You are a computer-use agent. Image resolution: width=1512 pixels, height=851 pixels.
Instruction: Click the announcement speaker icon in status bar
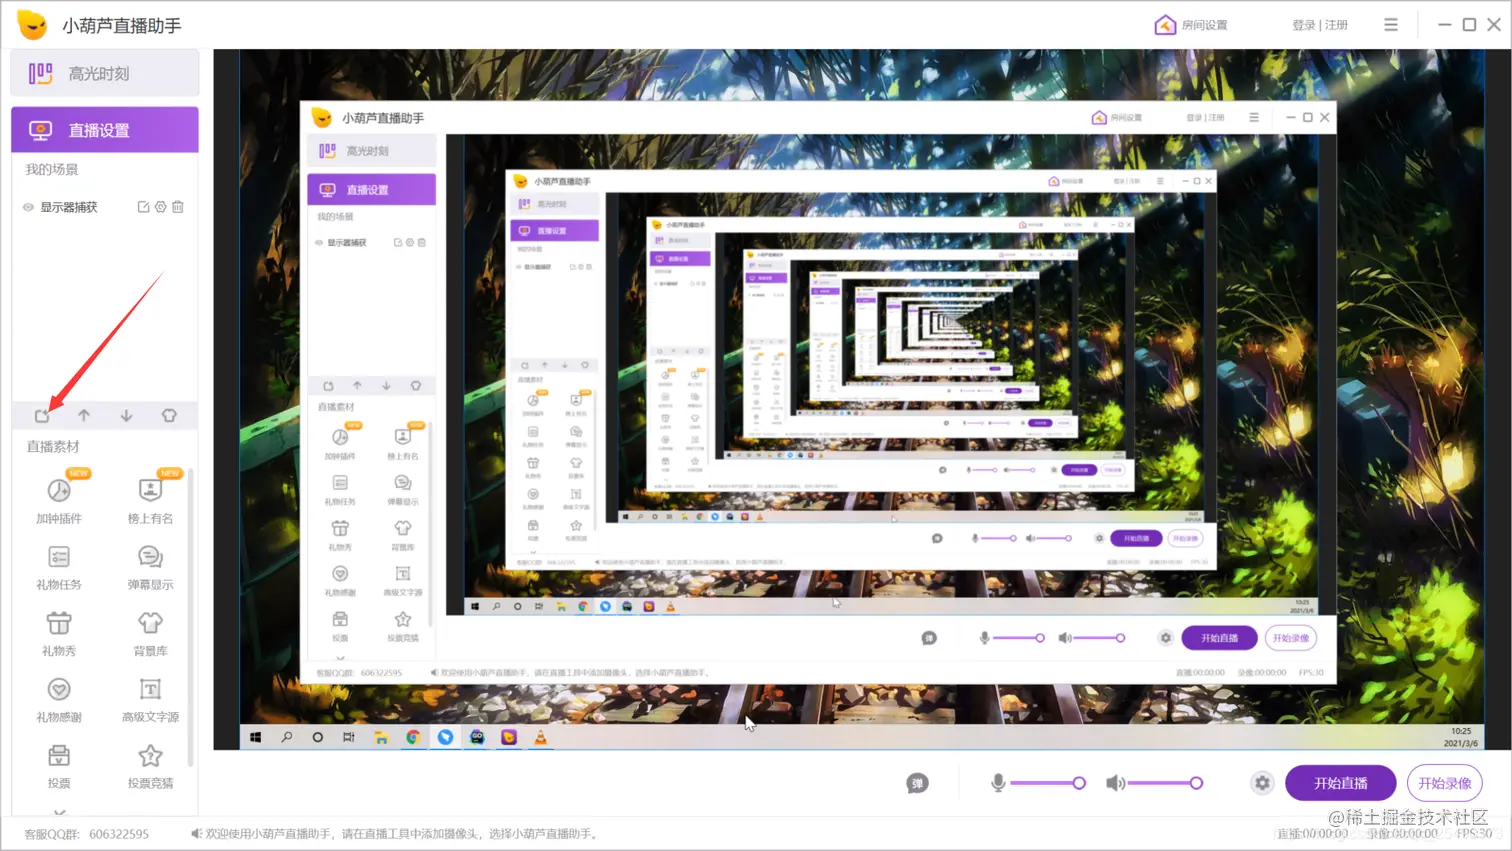[x=196, y=833]
